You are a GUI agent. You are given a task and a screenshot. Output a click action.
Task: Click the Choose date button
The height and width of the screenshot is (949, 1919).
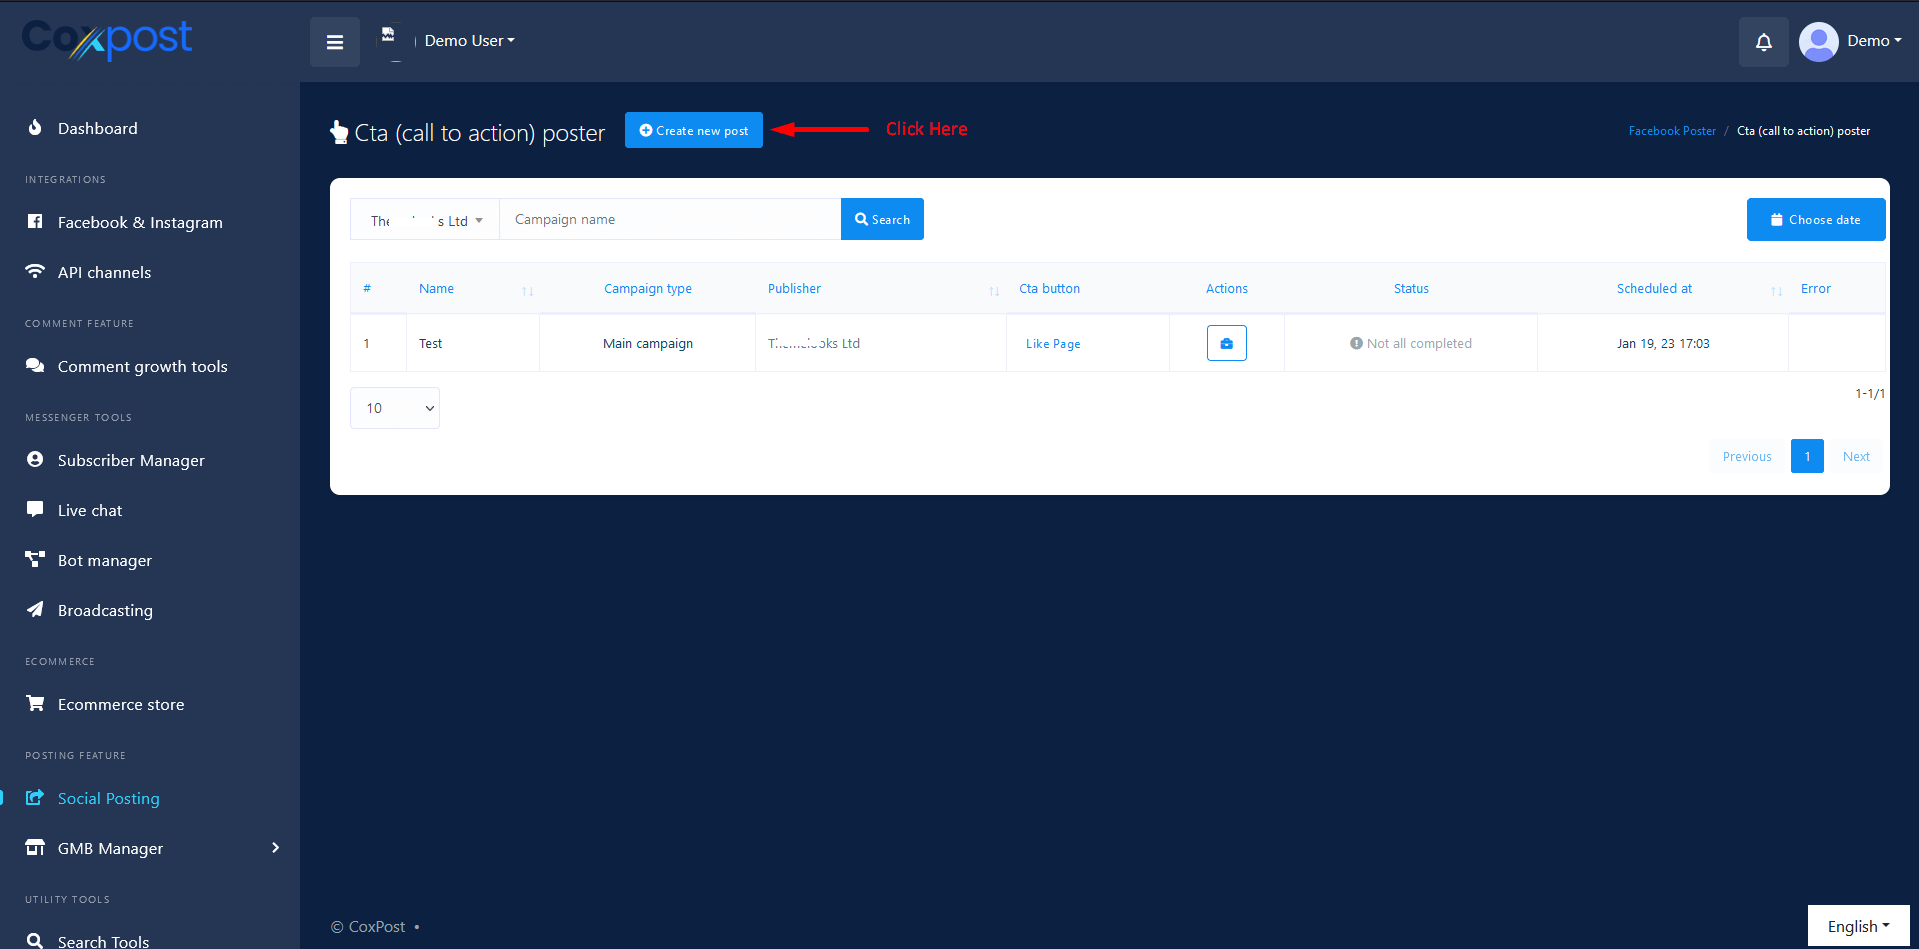[x=1815, y=220]
